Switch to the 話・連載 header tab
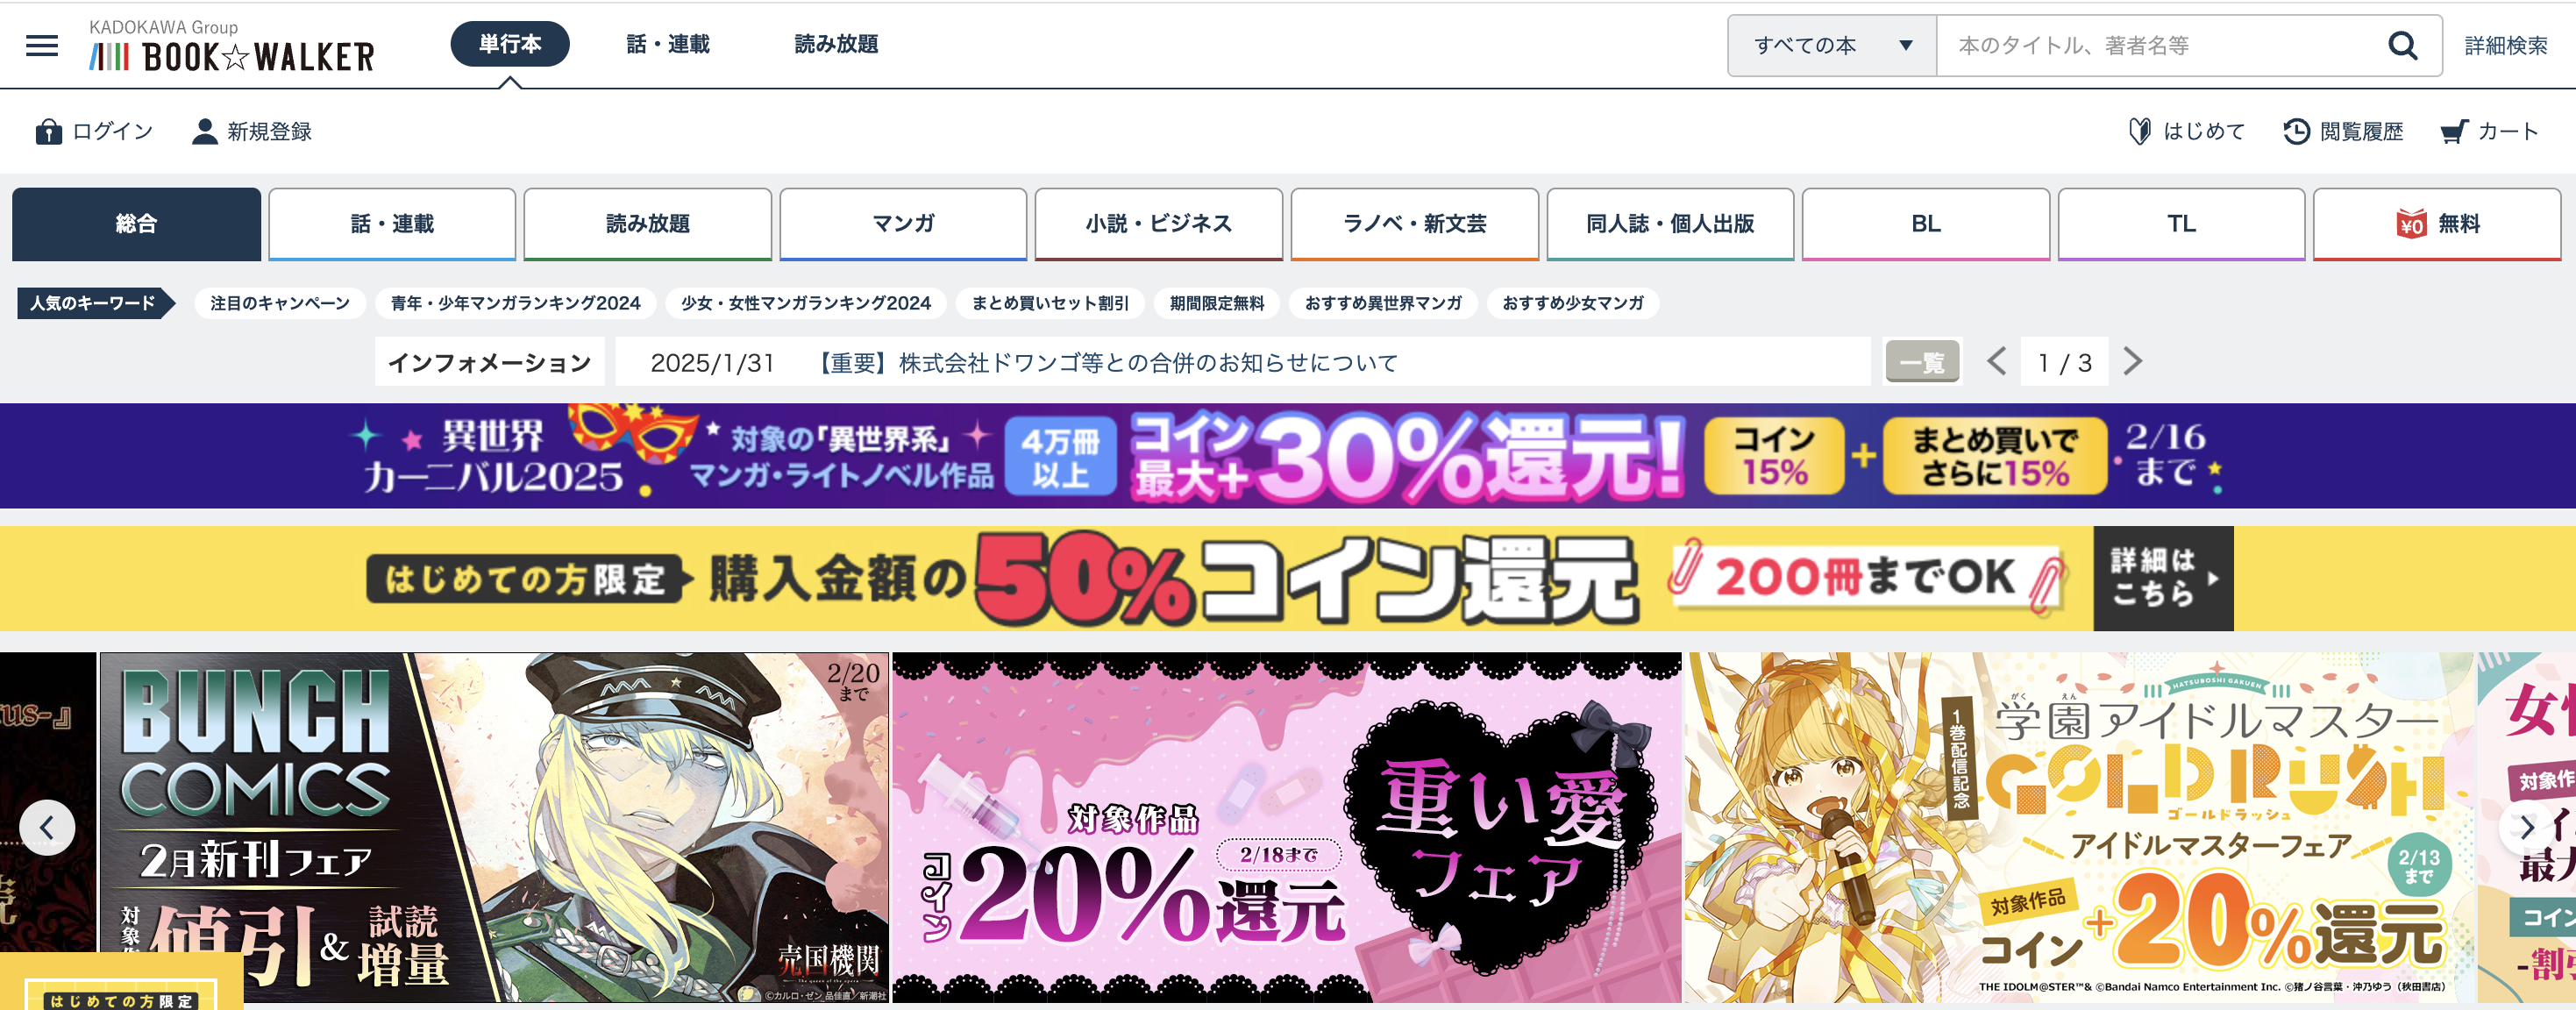This screenshot has height=1010, width=2576. pyautogui.click(x=668, y=44)
